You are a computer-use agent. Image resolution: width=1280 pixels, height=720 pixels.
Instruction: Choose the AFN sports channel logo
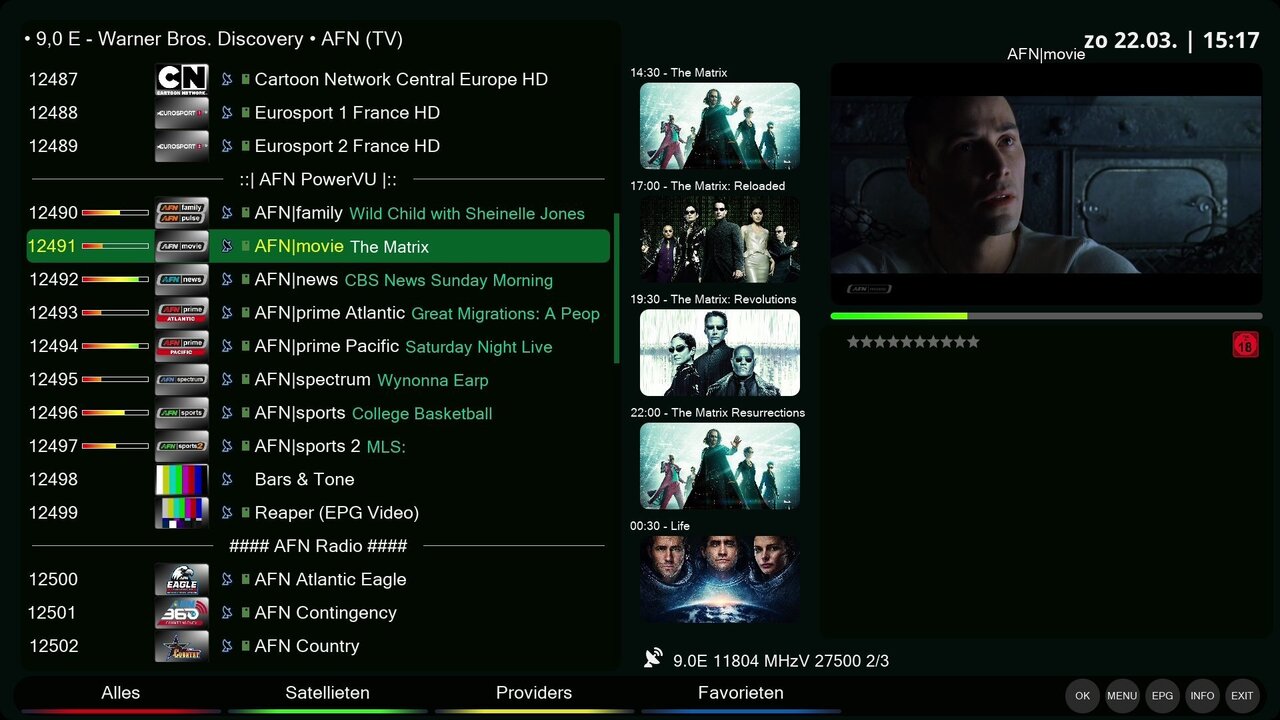click(x=182, y=413)
